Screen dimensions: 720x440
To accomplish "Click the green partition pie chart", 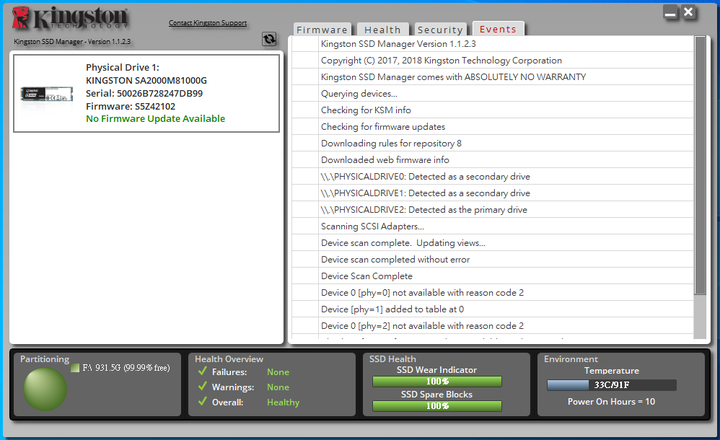I will [x=45, y=389].
